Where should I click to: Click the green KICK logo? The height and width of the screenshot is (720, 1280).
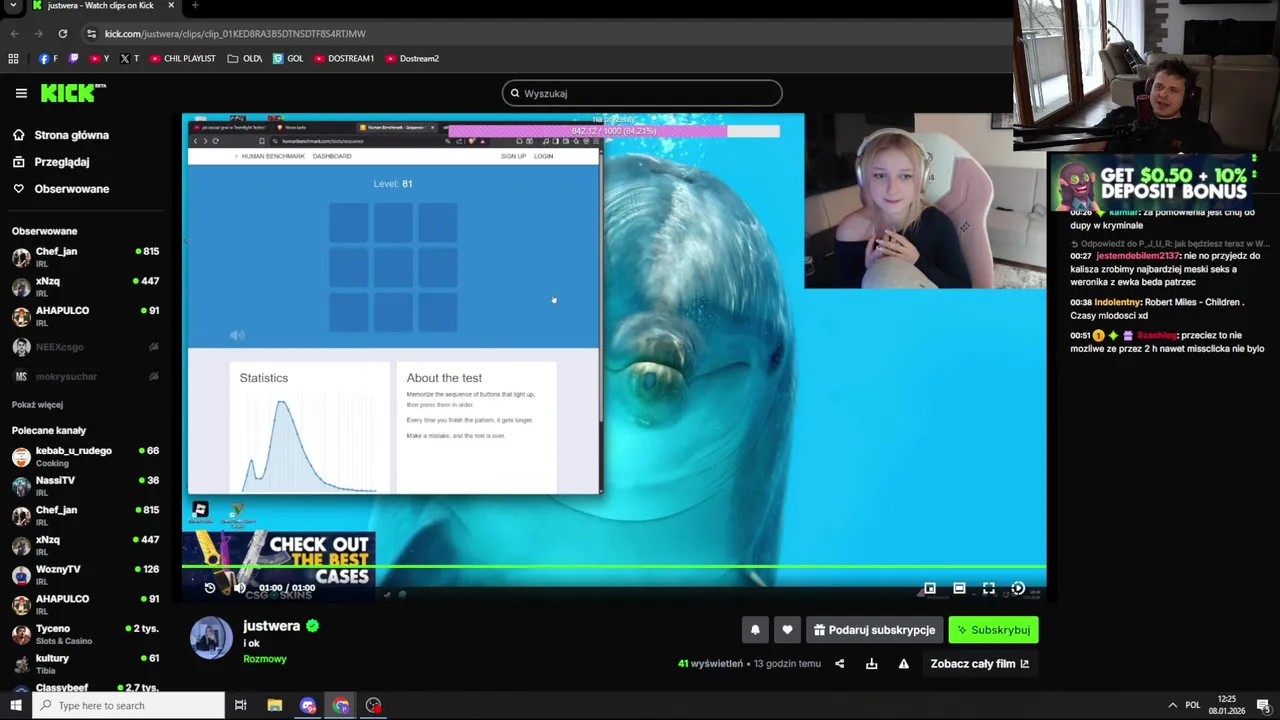coord(73,93)
